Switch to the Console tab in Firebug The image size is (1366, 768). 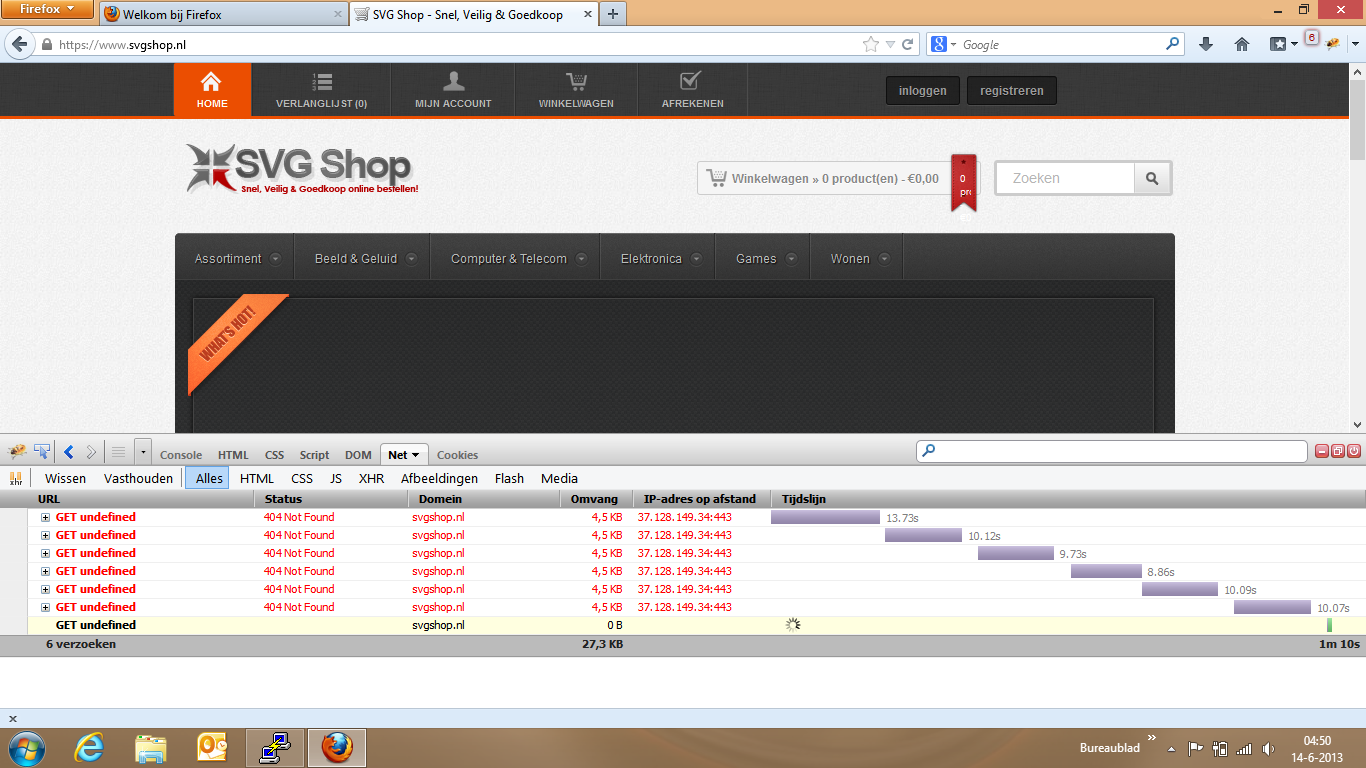(x=181, y=455)
